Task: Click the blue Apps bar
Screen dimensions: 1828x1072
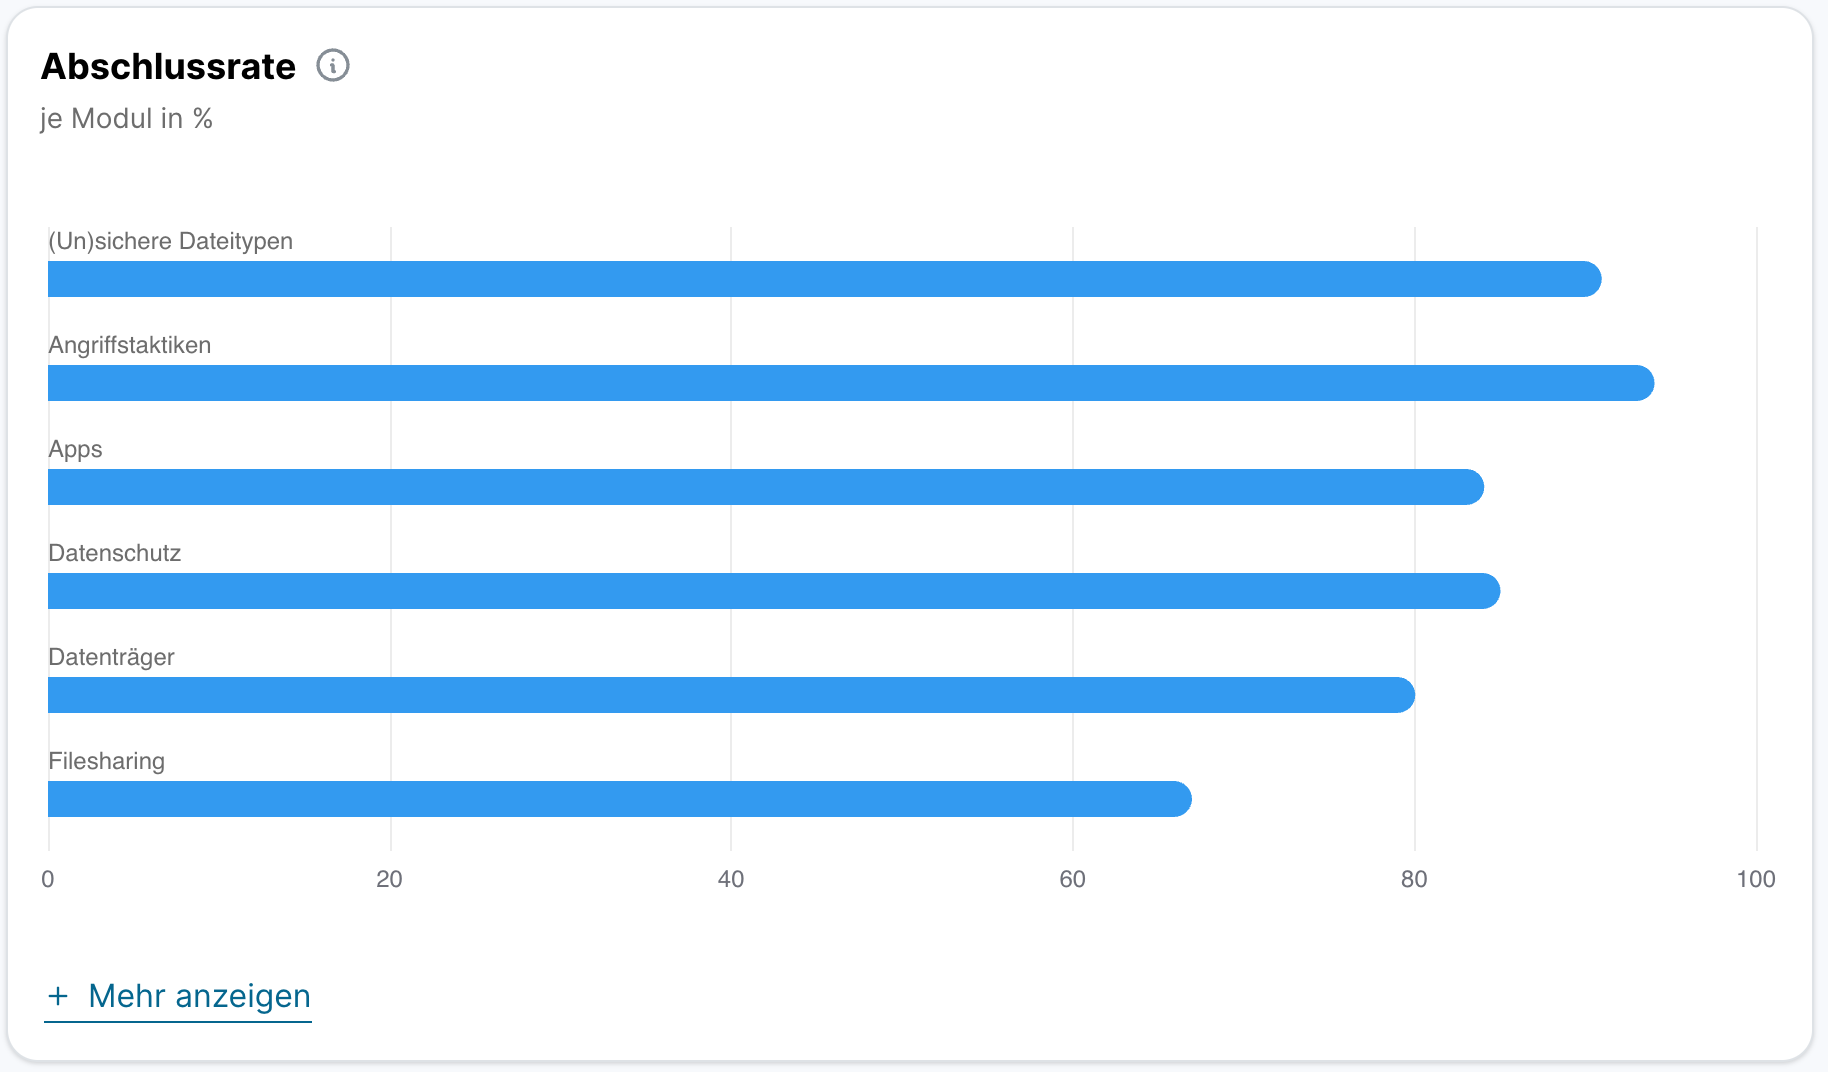Action: coord(765,487)
